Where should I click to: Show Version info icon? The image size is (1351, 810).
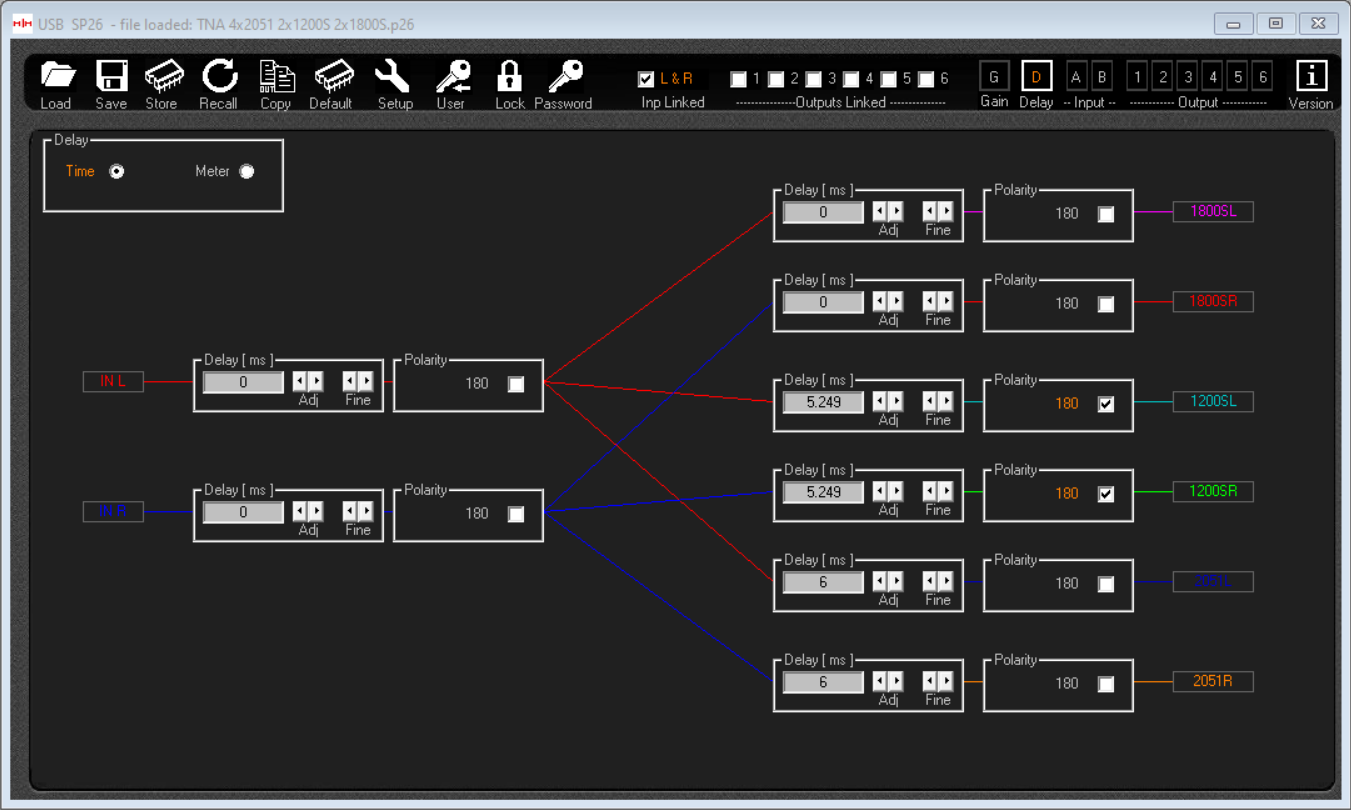tap(1311, 77)
